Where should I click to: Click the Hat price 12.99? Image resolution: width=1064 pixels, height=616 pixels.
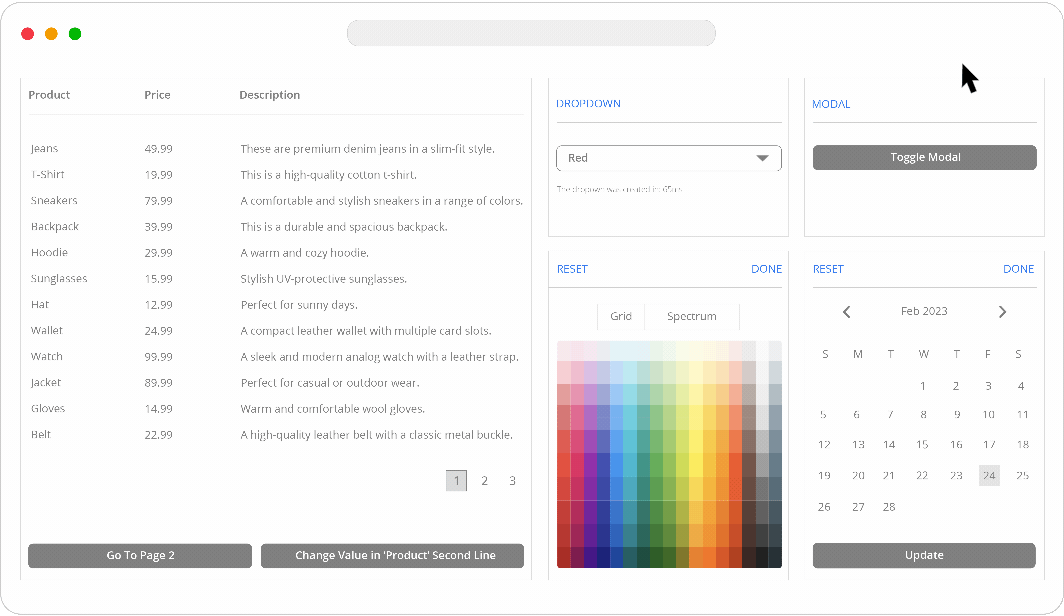coord(159,305)
